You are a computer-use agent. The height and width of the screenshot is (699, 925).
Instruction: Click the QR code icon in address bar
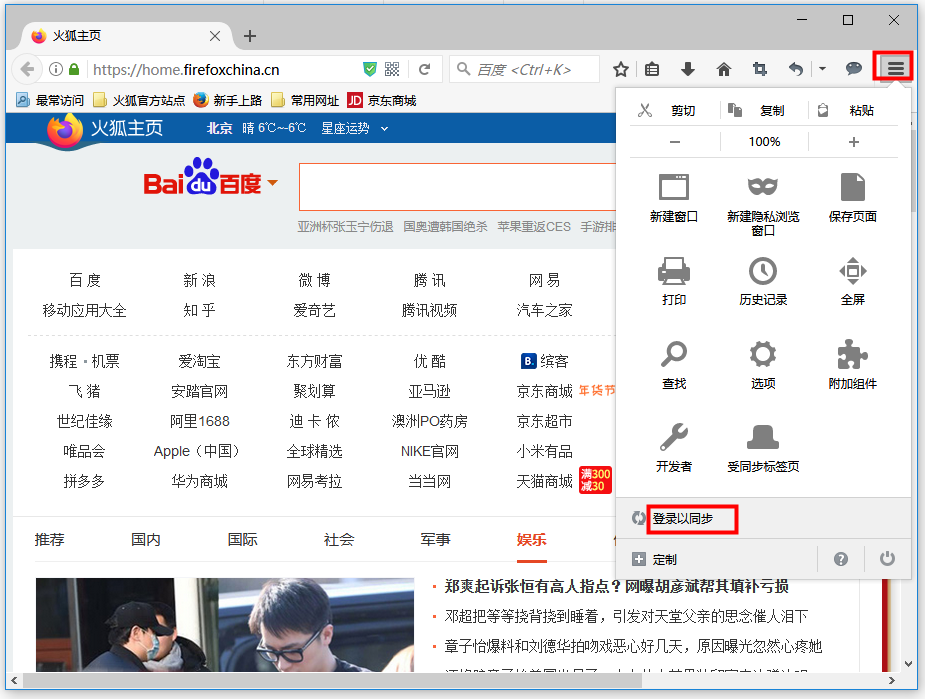[x=392, y=69]
